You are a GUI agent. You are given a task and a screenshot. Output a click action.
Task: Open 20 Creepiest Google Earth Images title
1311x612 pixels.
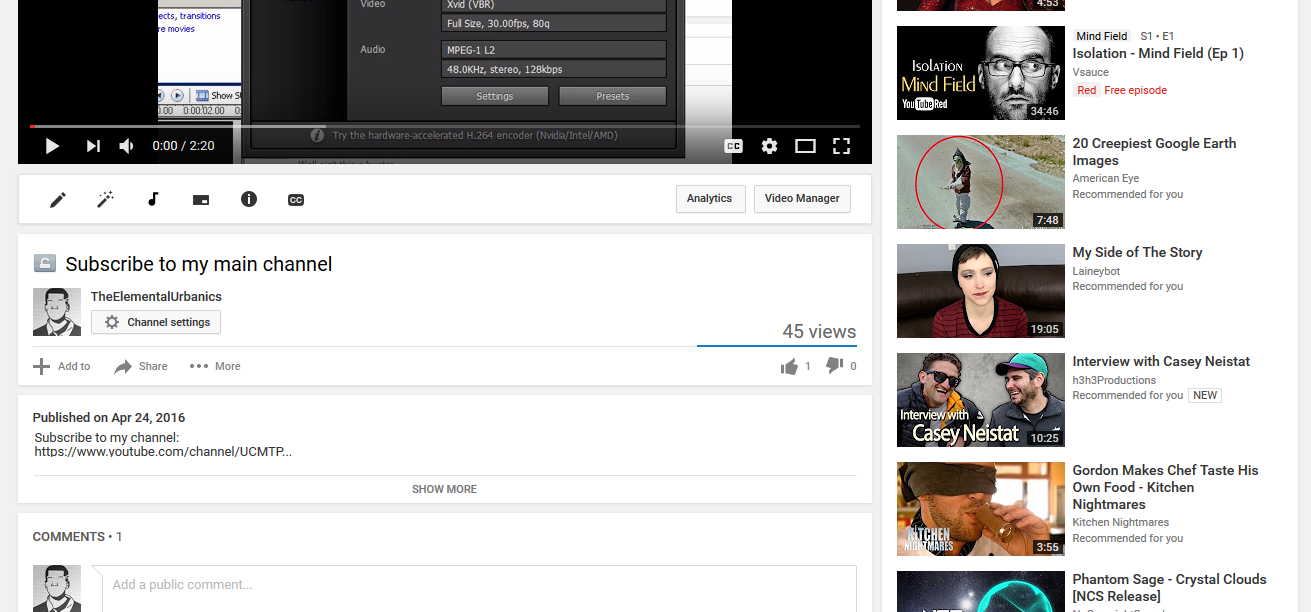click(1154, 152)
